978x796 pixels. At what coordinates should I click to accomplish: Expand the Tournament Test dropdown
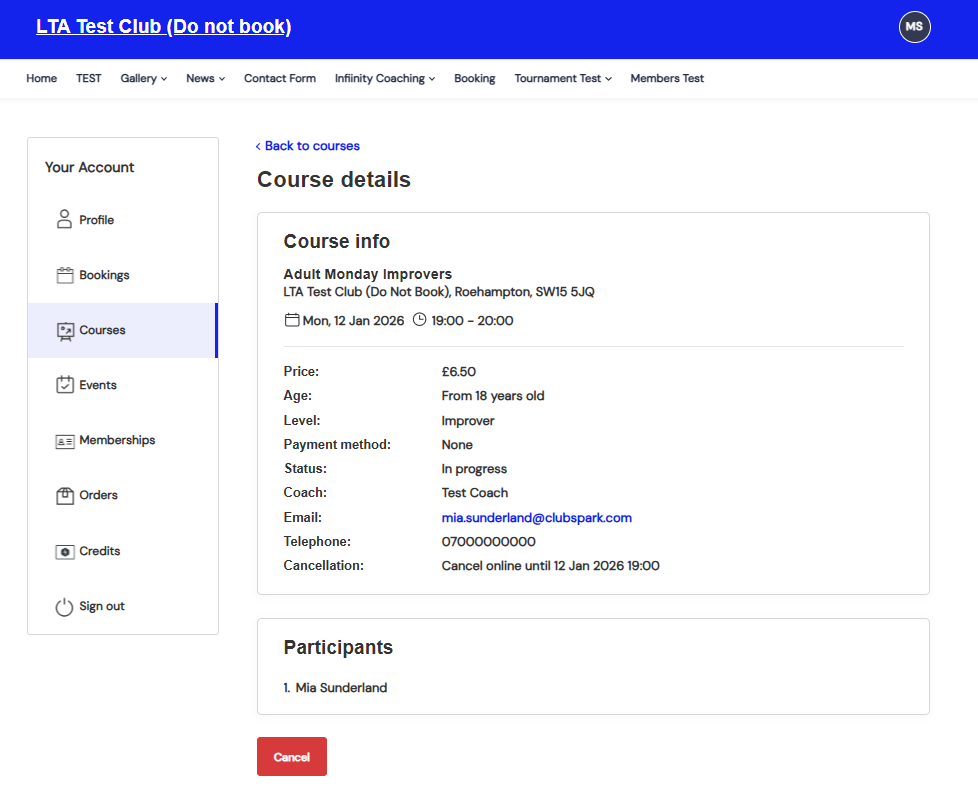pyautogui.click(x=563, y=79)
